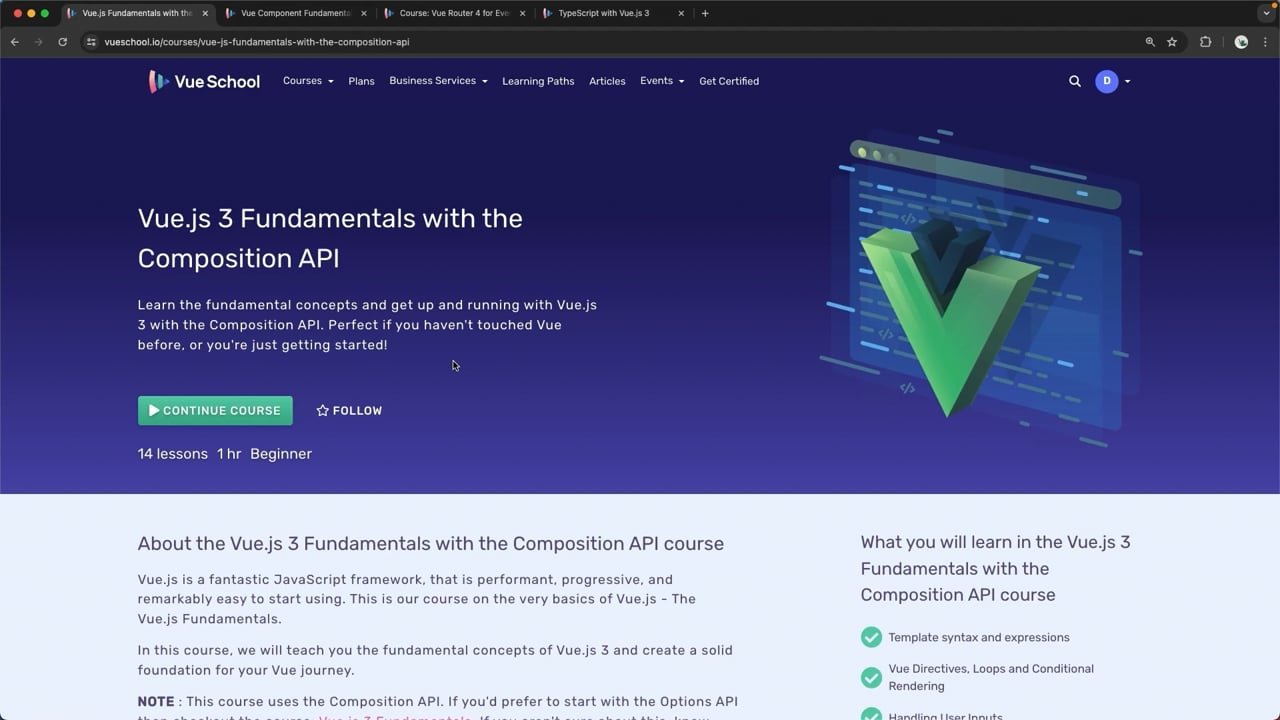Close the Vue Router 4 tab
Viewport: 1280px width, 720px height.
pyautogui.click(x=523, y=13)
